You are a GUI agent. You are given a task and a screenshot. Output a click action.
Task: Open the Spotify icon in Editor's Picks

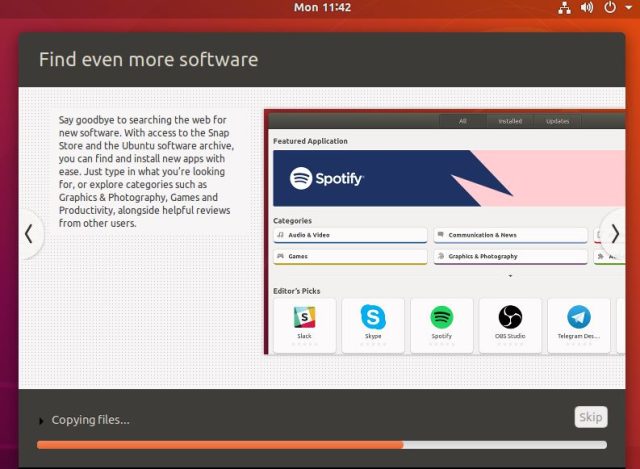[441, 318]
